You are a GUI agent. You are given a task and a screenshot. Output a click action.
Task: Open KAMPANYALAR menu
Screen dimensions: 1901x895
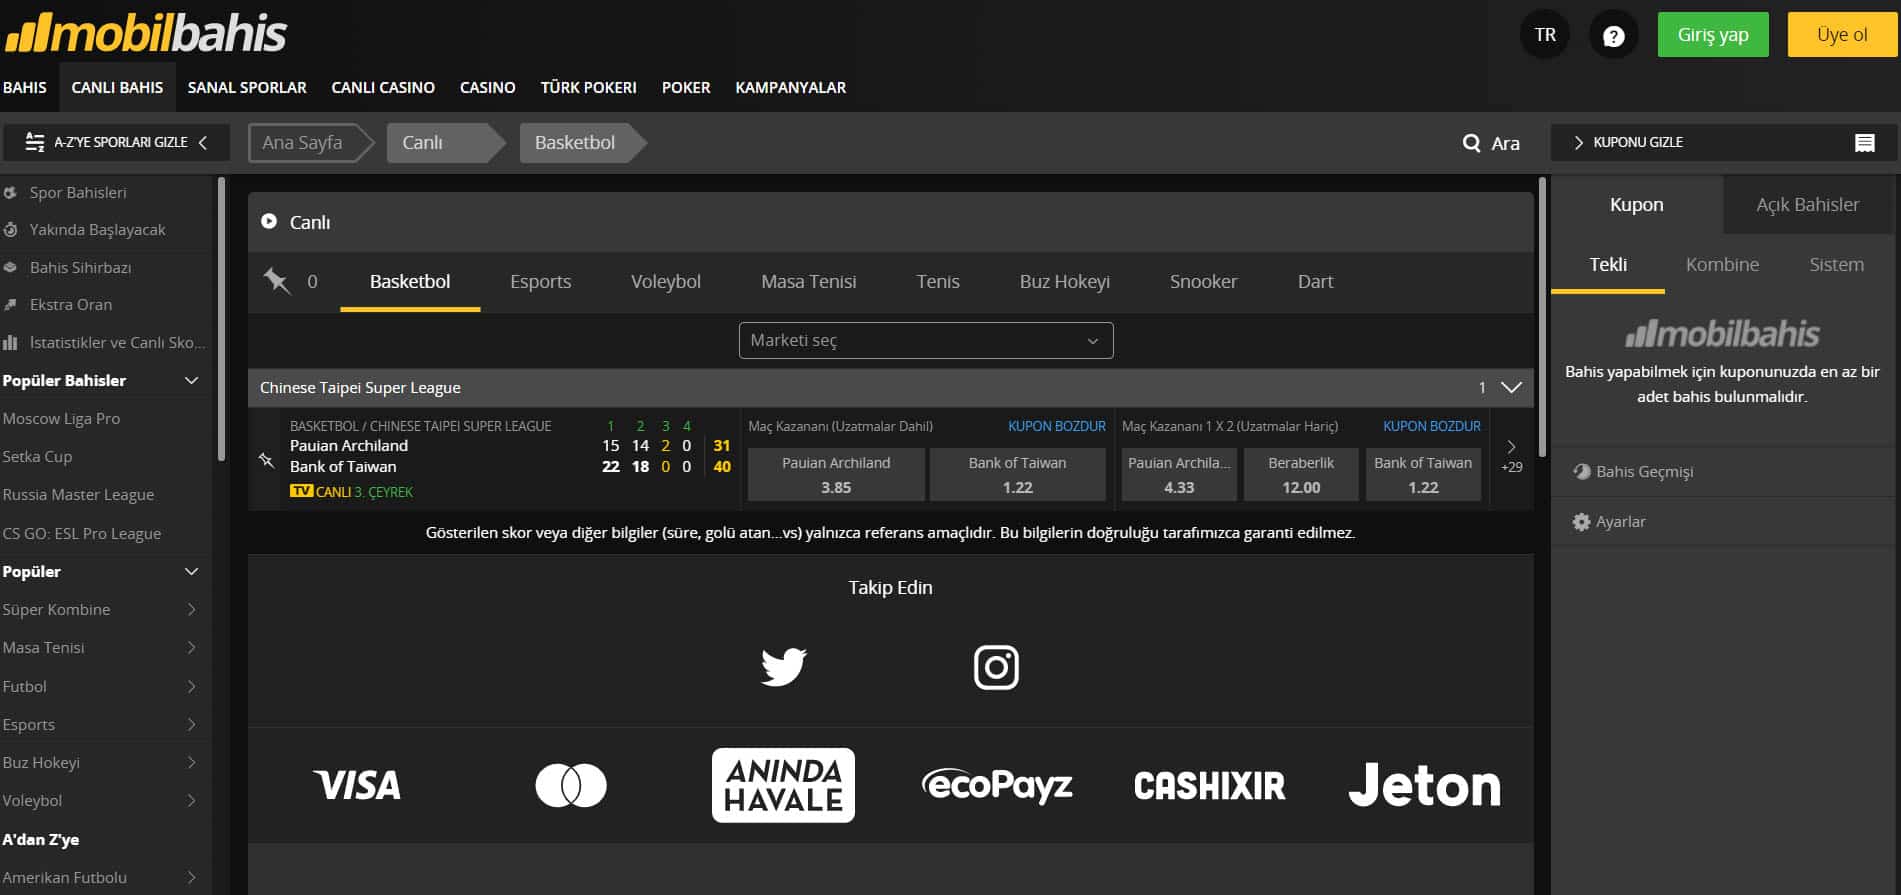click(791, 87)
